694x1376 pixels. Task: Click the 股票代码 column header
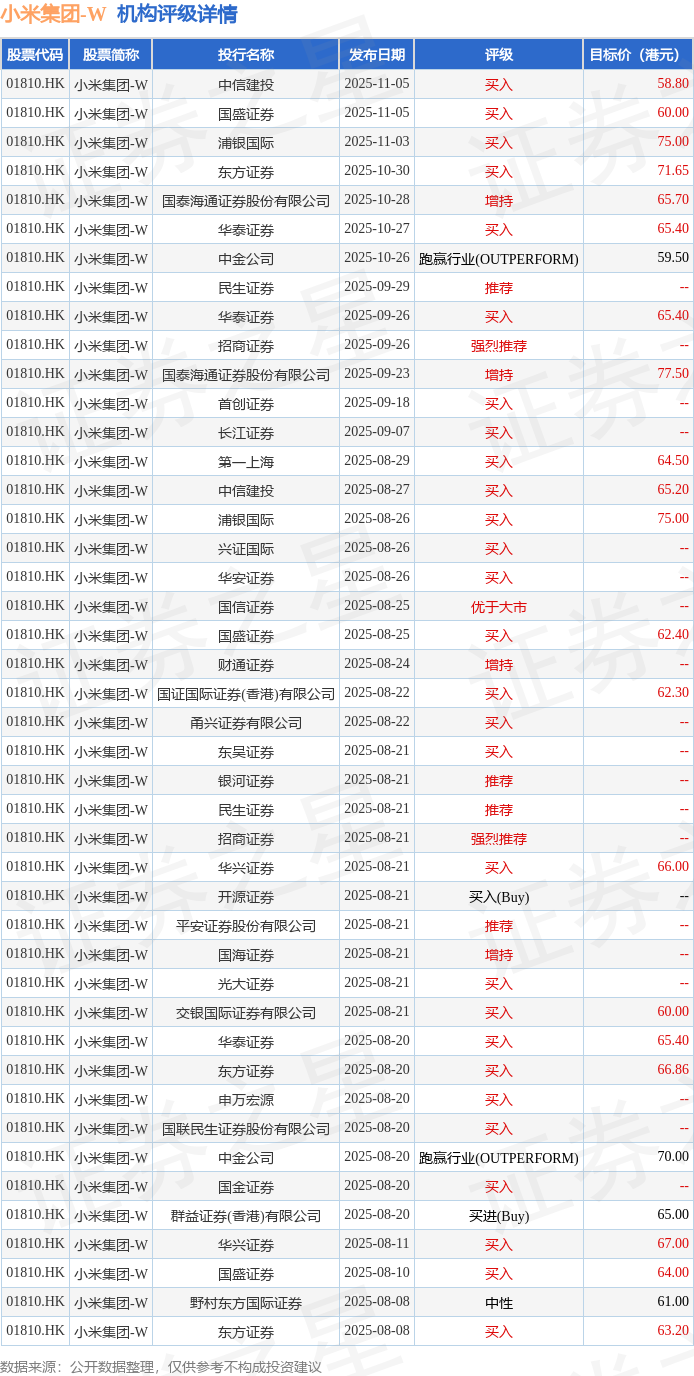tap(35, 55)
